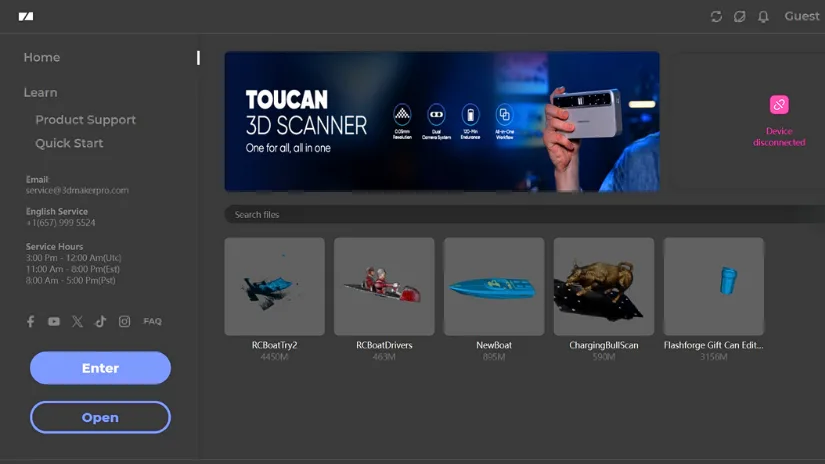
Task: Click the ChargingBullScan file name
Action: [603, 345]
